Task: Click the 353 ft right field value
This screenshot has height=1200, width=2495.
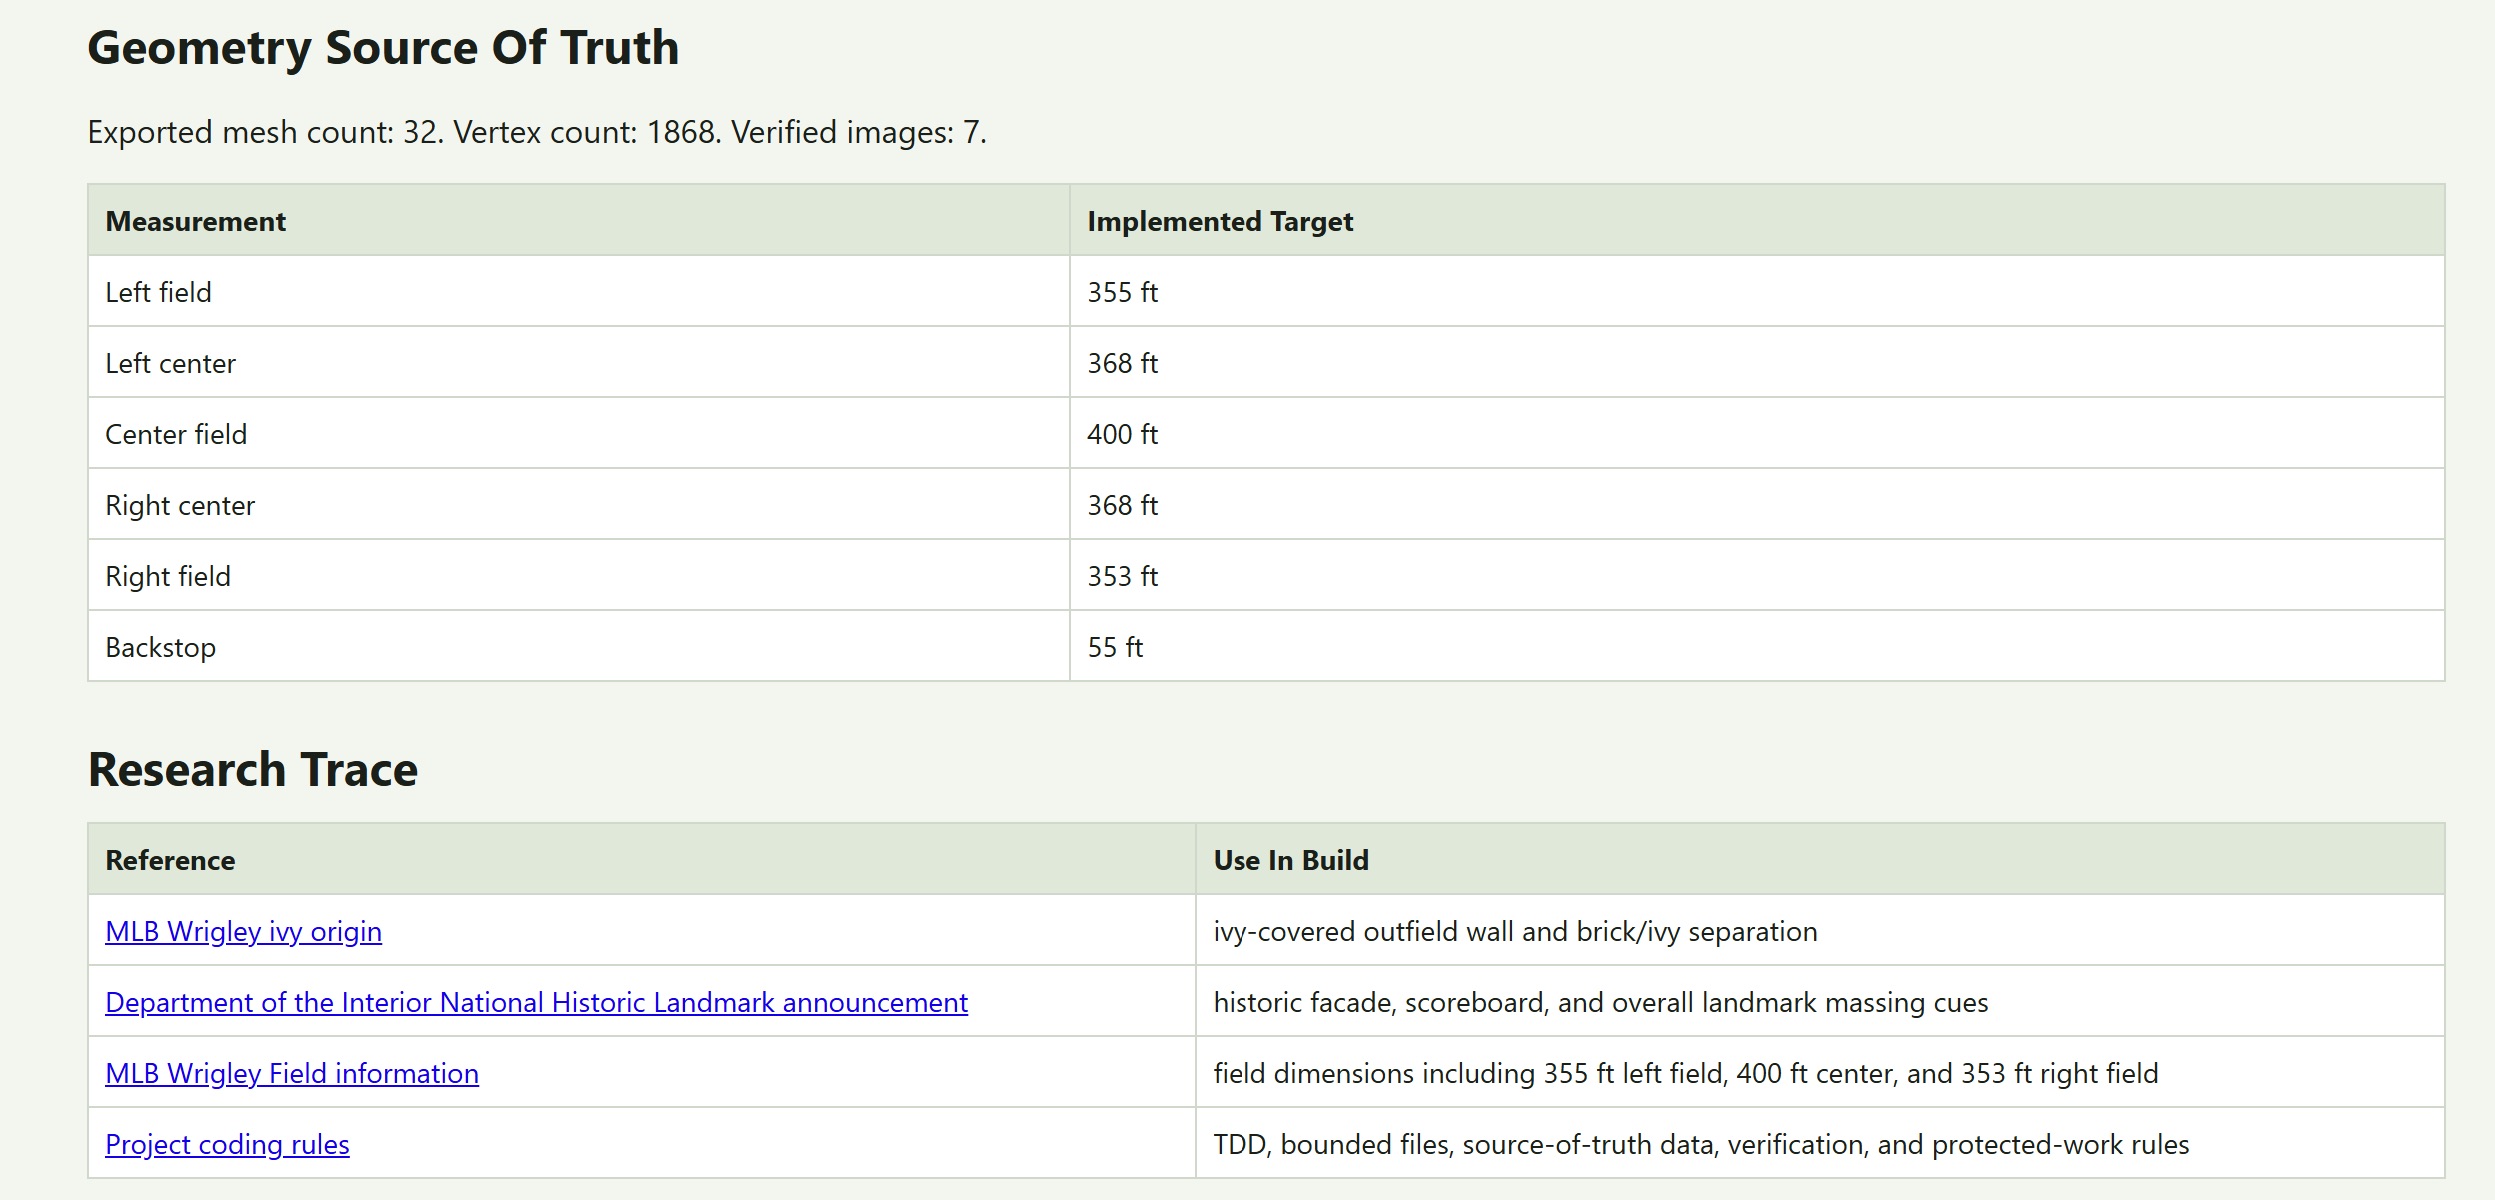Action: pos(1122,576)
